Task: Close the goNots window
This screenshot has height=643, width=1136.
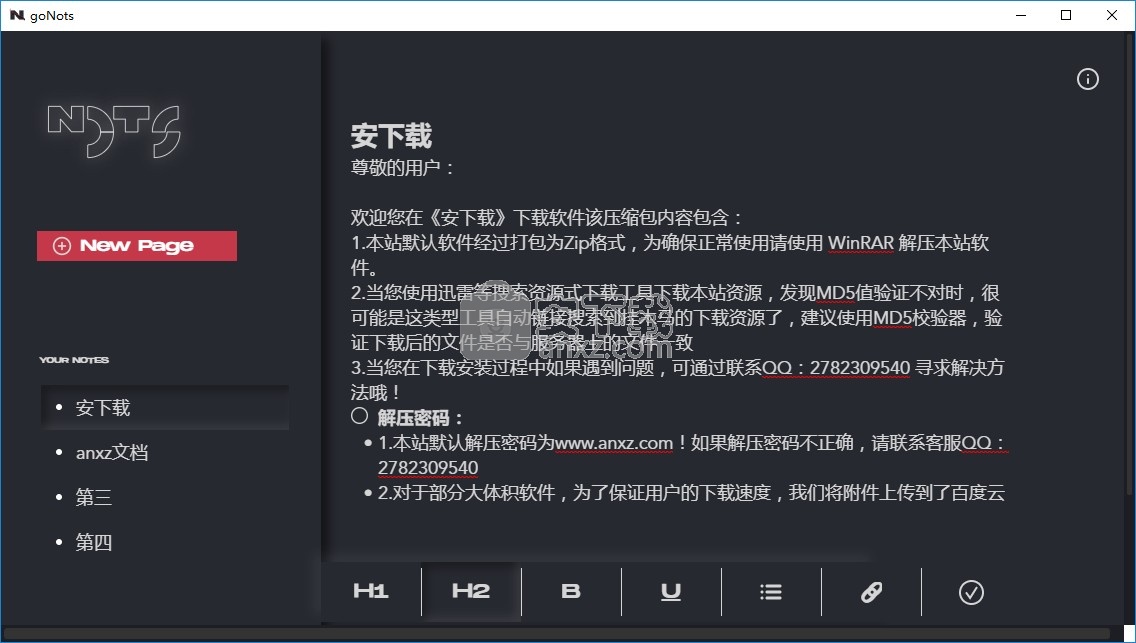Action: pyautogui.click(x=1112, y=15)
